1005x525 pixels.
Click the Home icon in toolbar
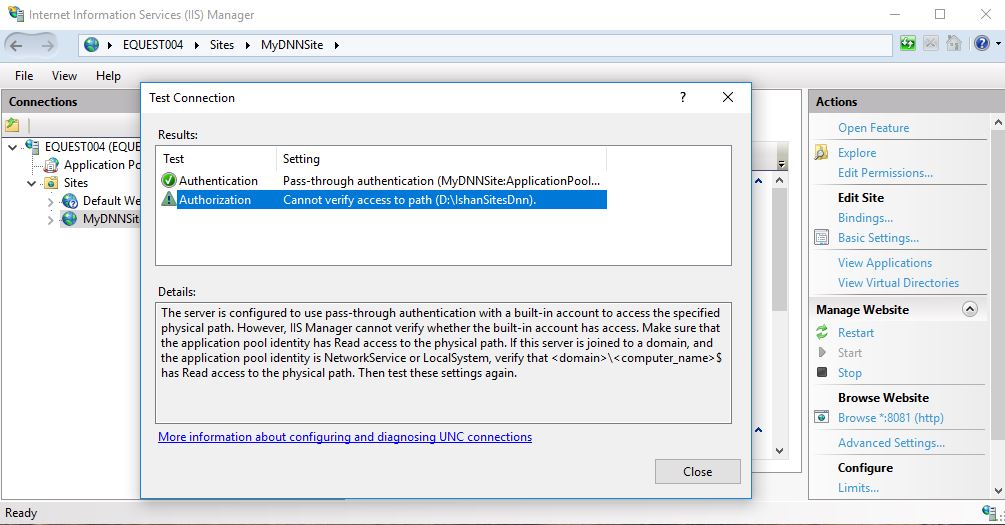tap(954, 44)
